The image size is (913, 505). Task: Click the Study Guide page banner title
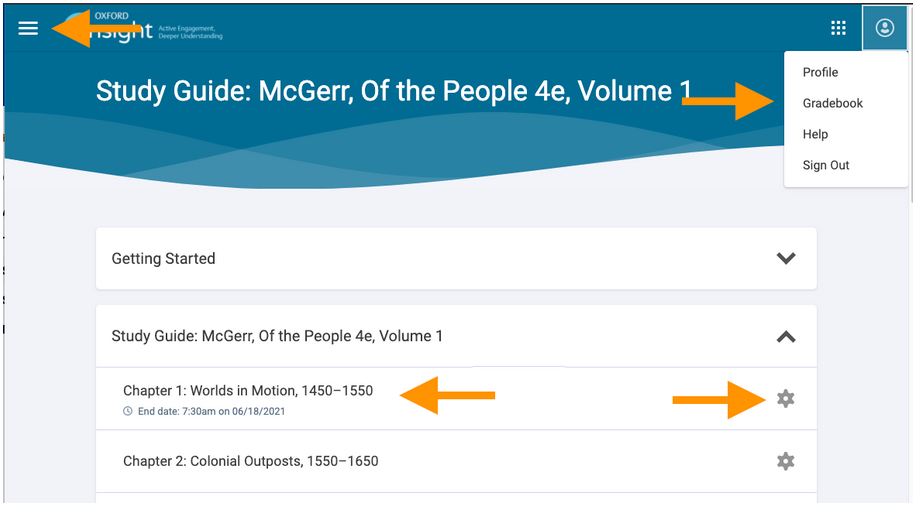point(394,91)
